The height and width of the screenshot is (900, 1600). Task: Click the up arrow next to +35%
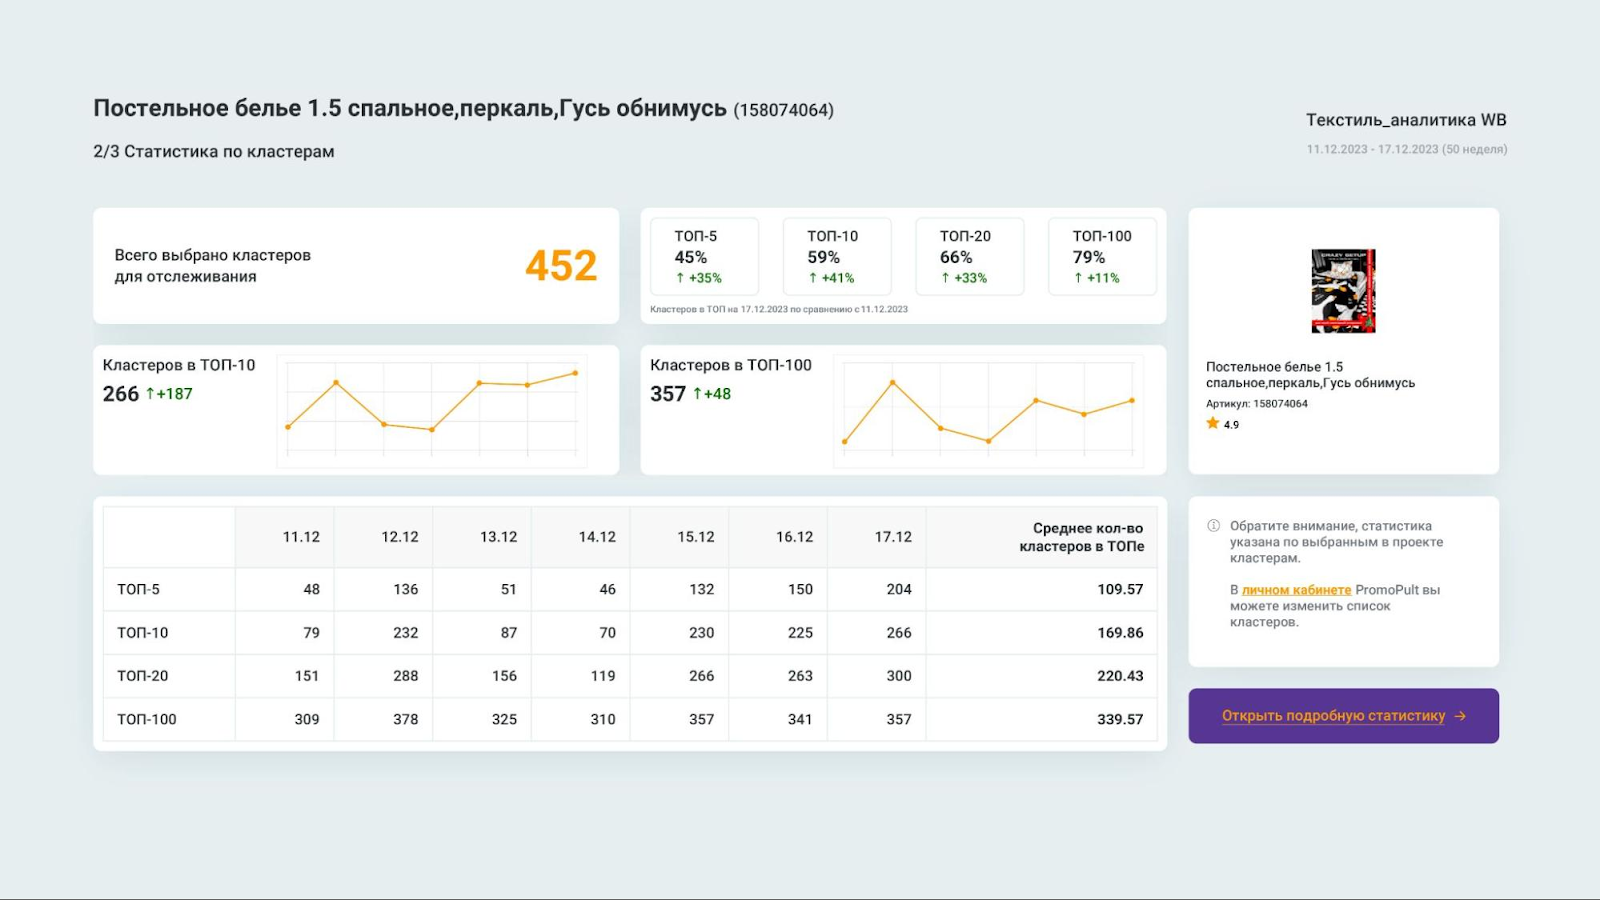[x=680, y=278]
